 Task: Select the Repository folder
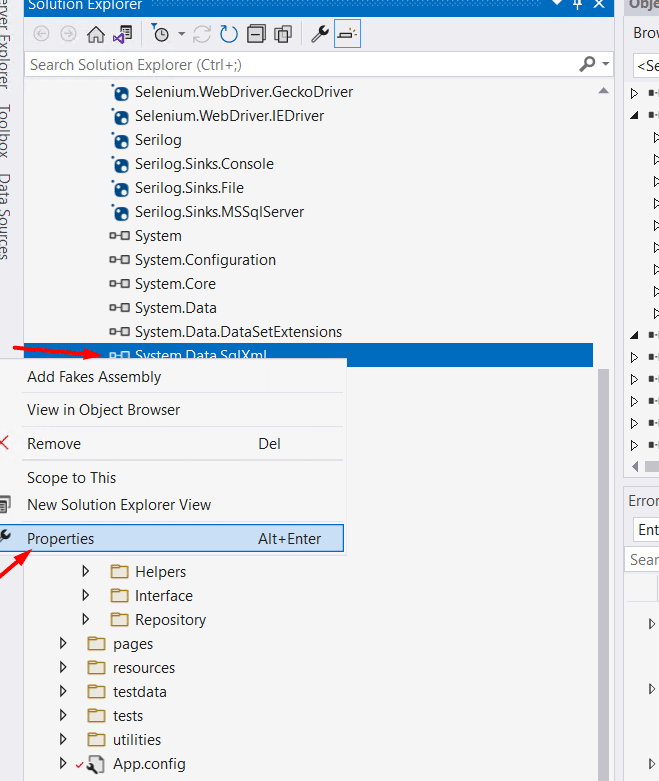pos(170,620)
